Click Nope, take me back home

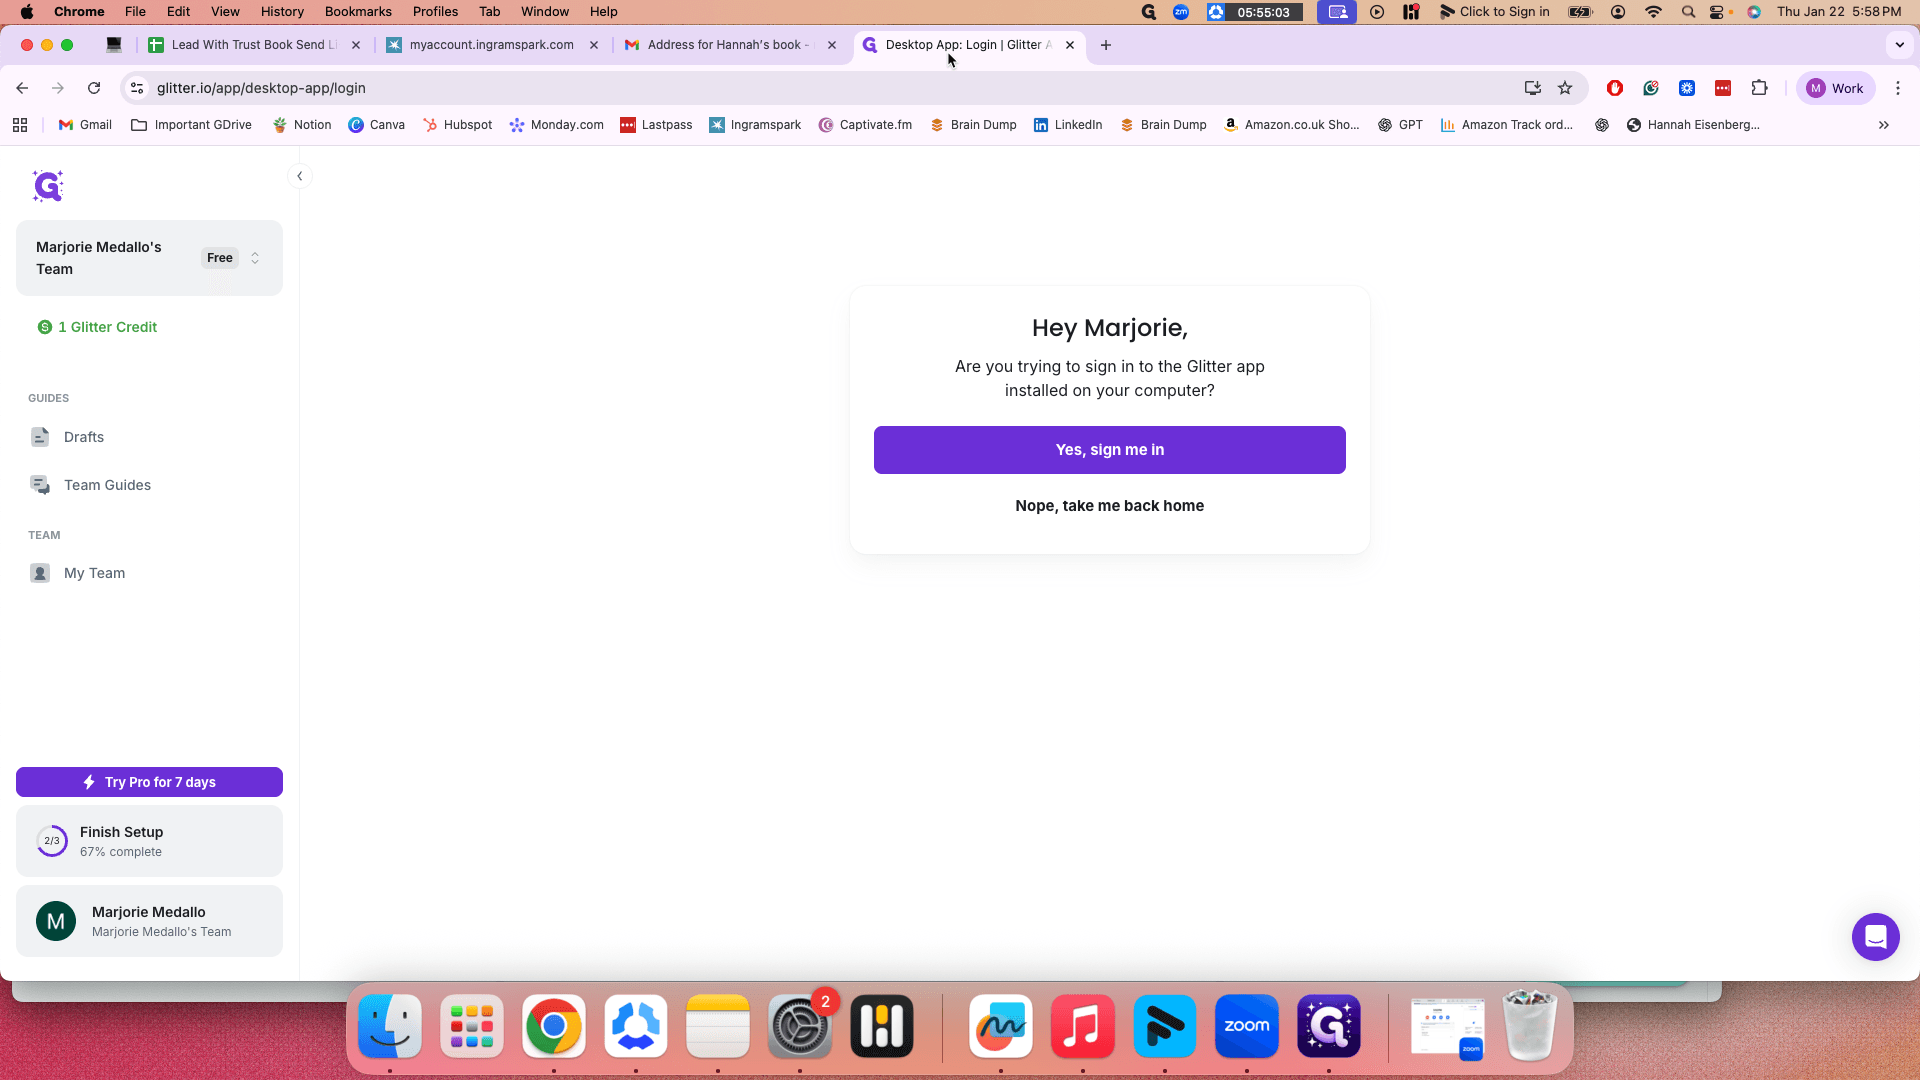click(1110, 506)
